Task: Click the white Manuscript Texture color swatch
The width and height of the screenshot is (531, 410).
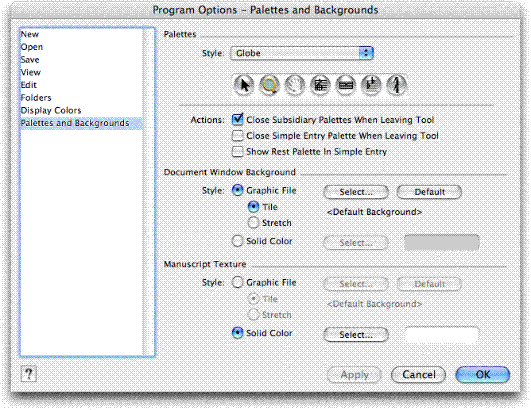Action: point(442,335)
